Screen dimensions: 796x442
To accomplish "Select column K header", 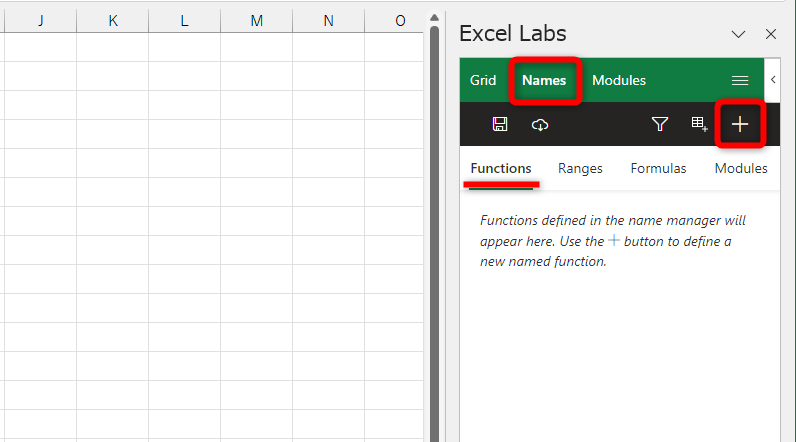I will 113,21.
